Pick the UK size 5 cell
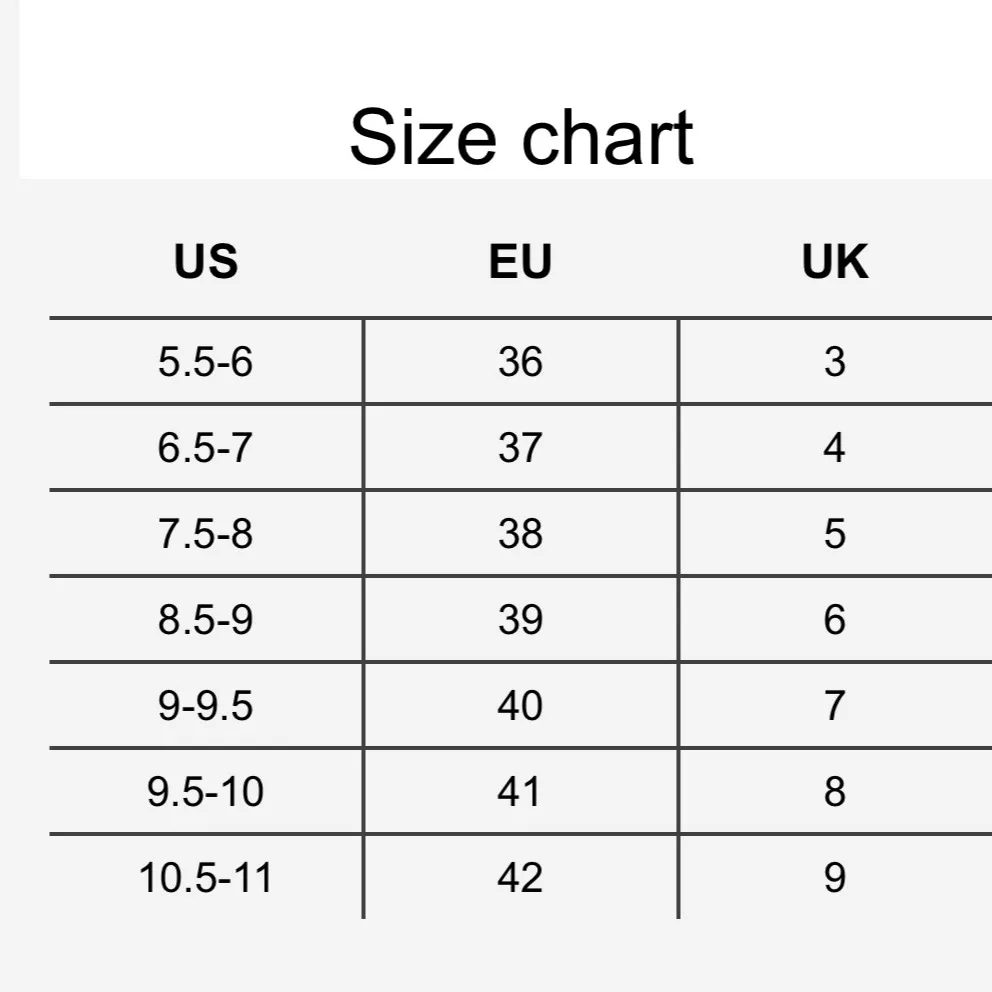The height and width of the screenshot is (992, 992). coord(835,534)
